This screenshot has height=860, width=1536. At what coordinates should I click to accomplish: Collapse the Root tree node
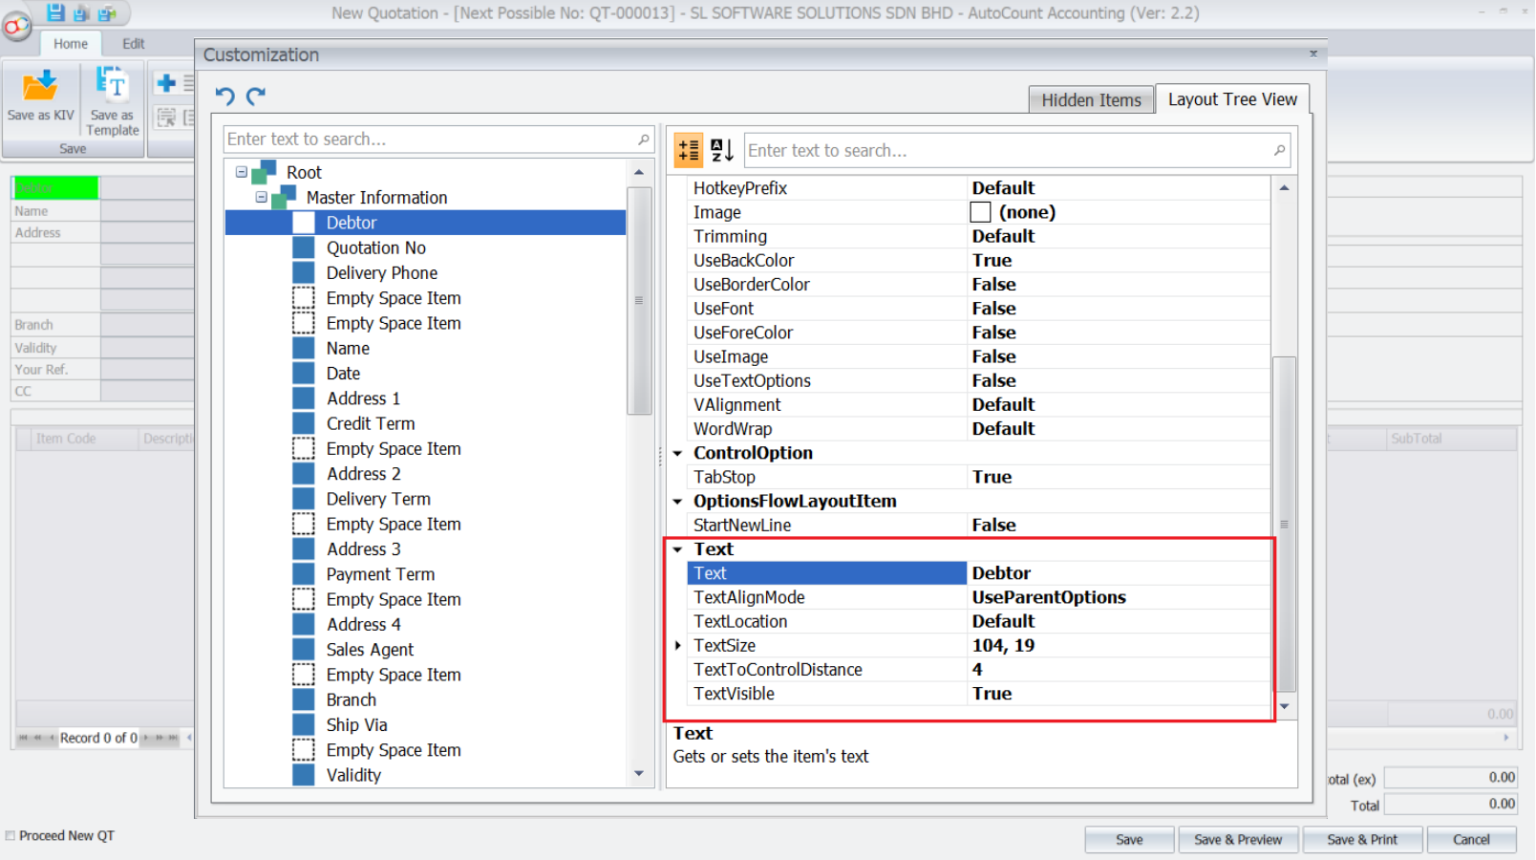[x=241, y=172]
